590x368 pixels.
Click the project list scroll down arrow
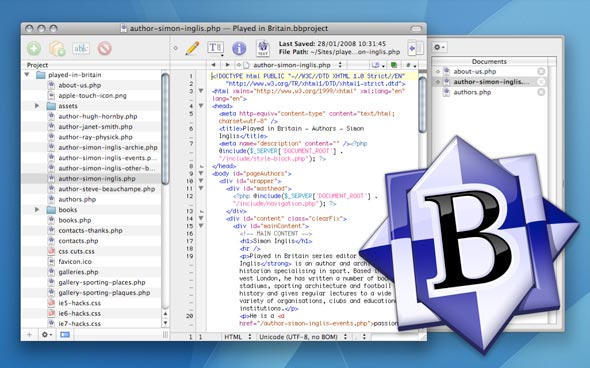tap(165, 323)
